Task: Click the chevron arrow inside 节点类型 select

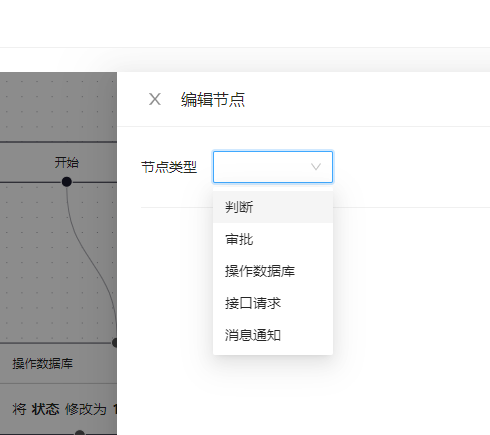Action: point(316,167)
